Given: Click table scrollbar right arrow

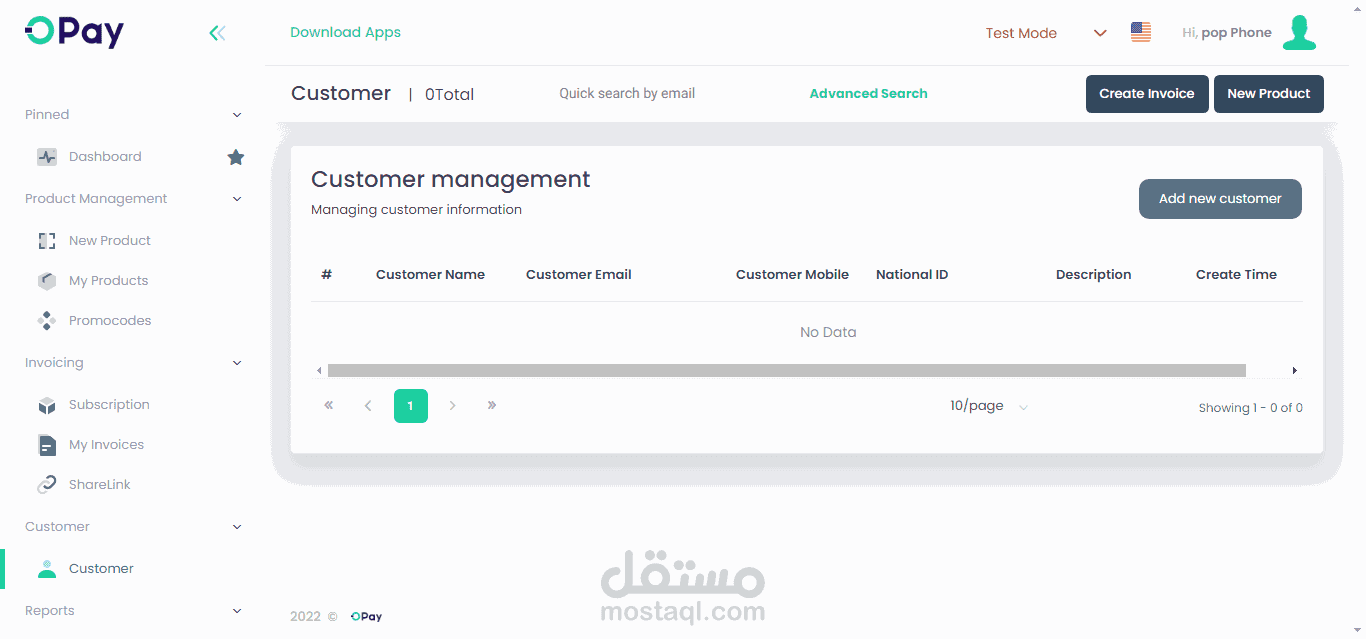Looking at the screenshot, I should click(x=1295, y=371).
